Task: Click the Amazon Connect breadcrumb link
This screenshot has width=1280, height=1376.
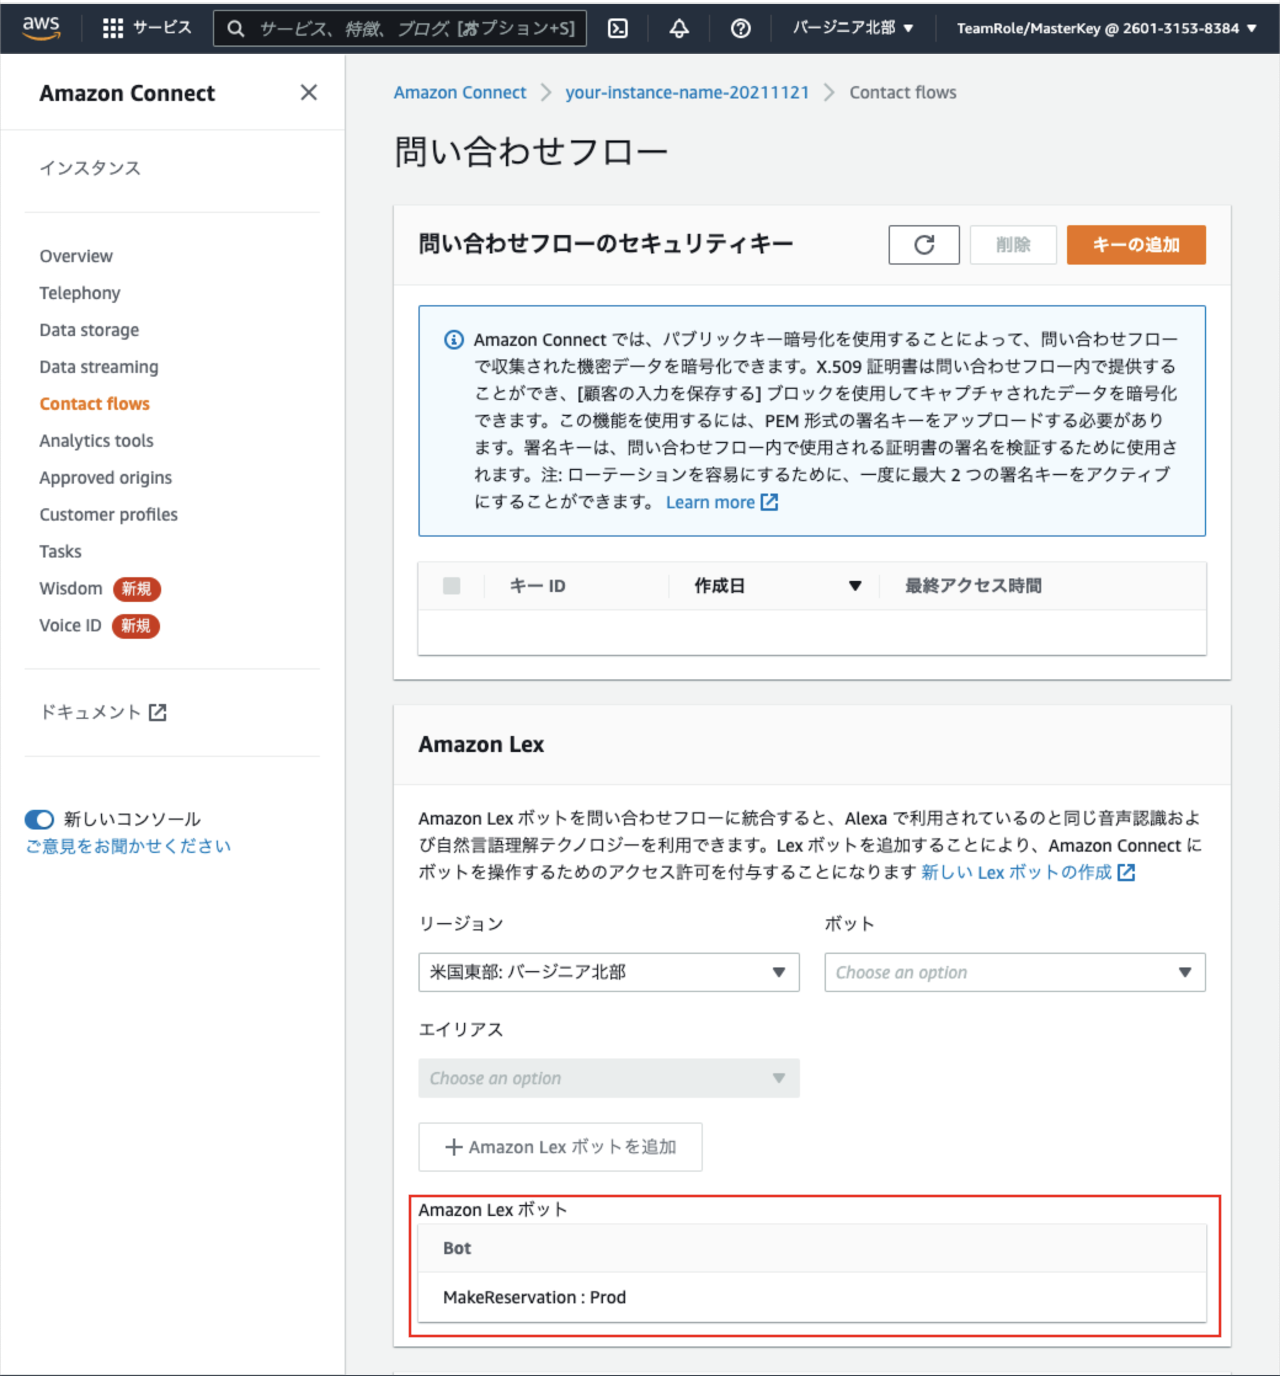Action: [460, 92]
